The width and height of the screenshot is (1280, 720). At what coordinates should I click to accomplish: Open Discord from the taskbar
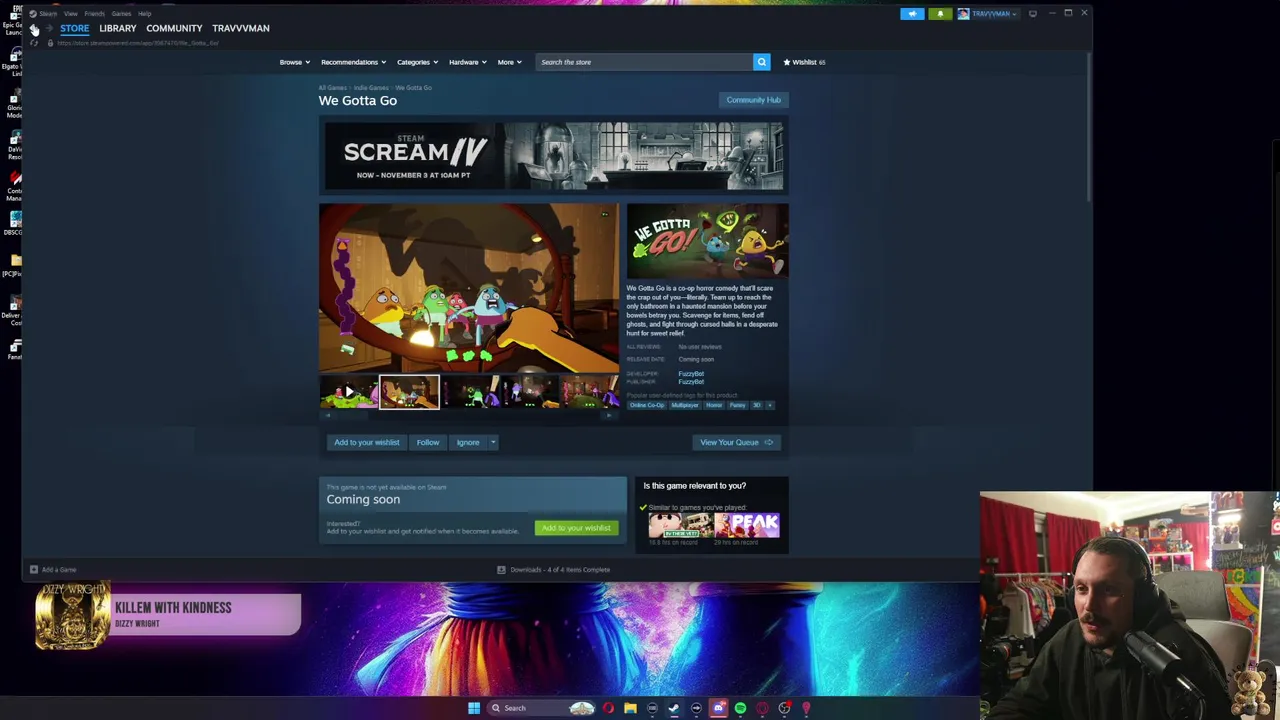[718, 708]
